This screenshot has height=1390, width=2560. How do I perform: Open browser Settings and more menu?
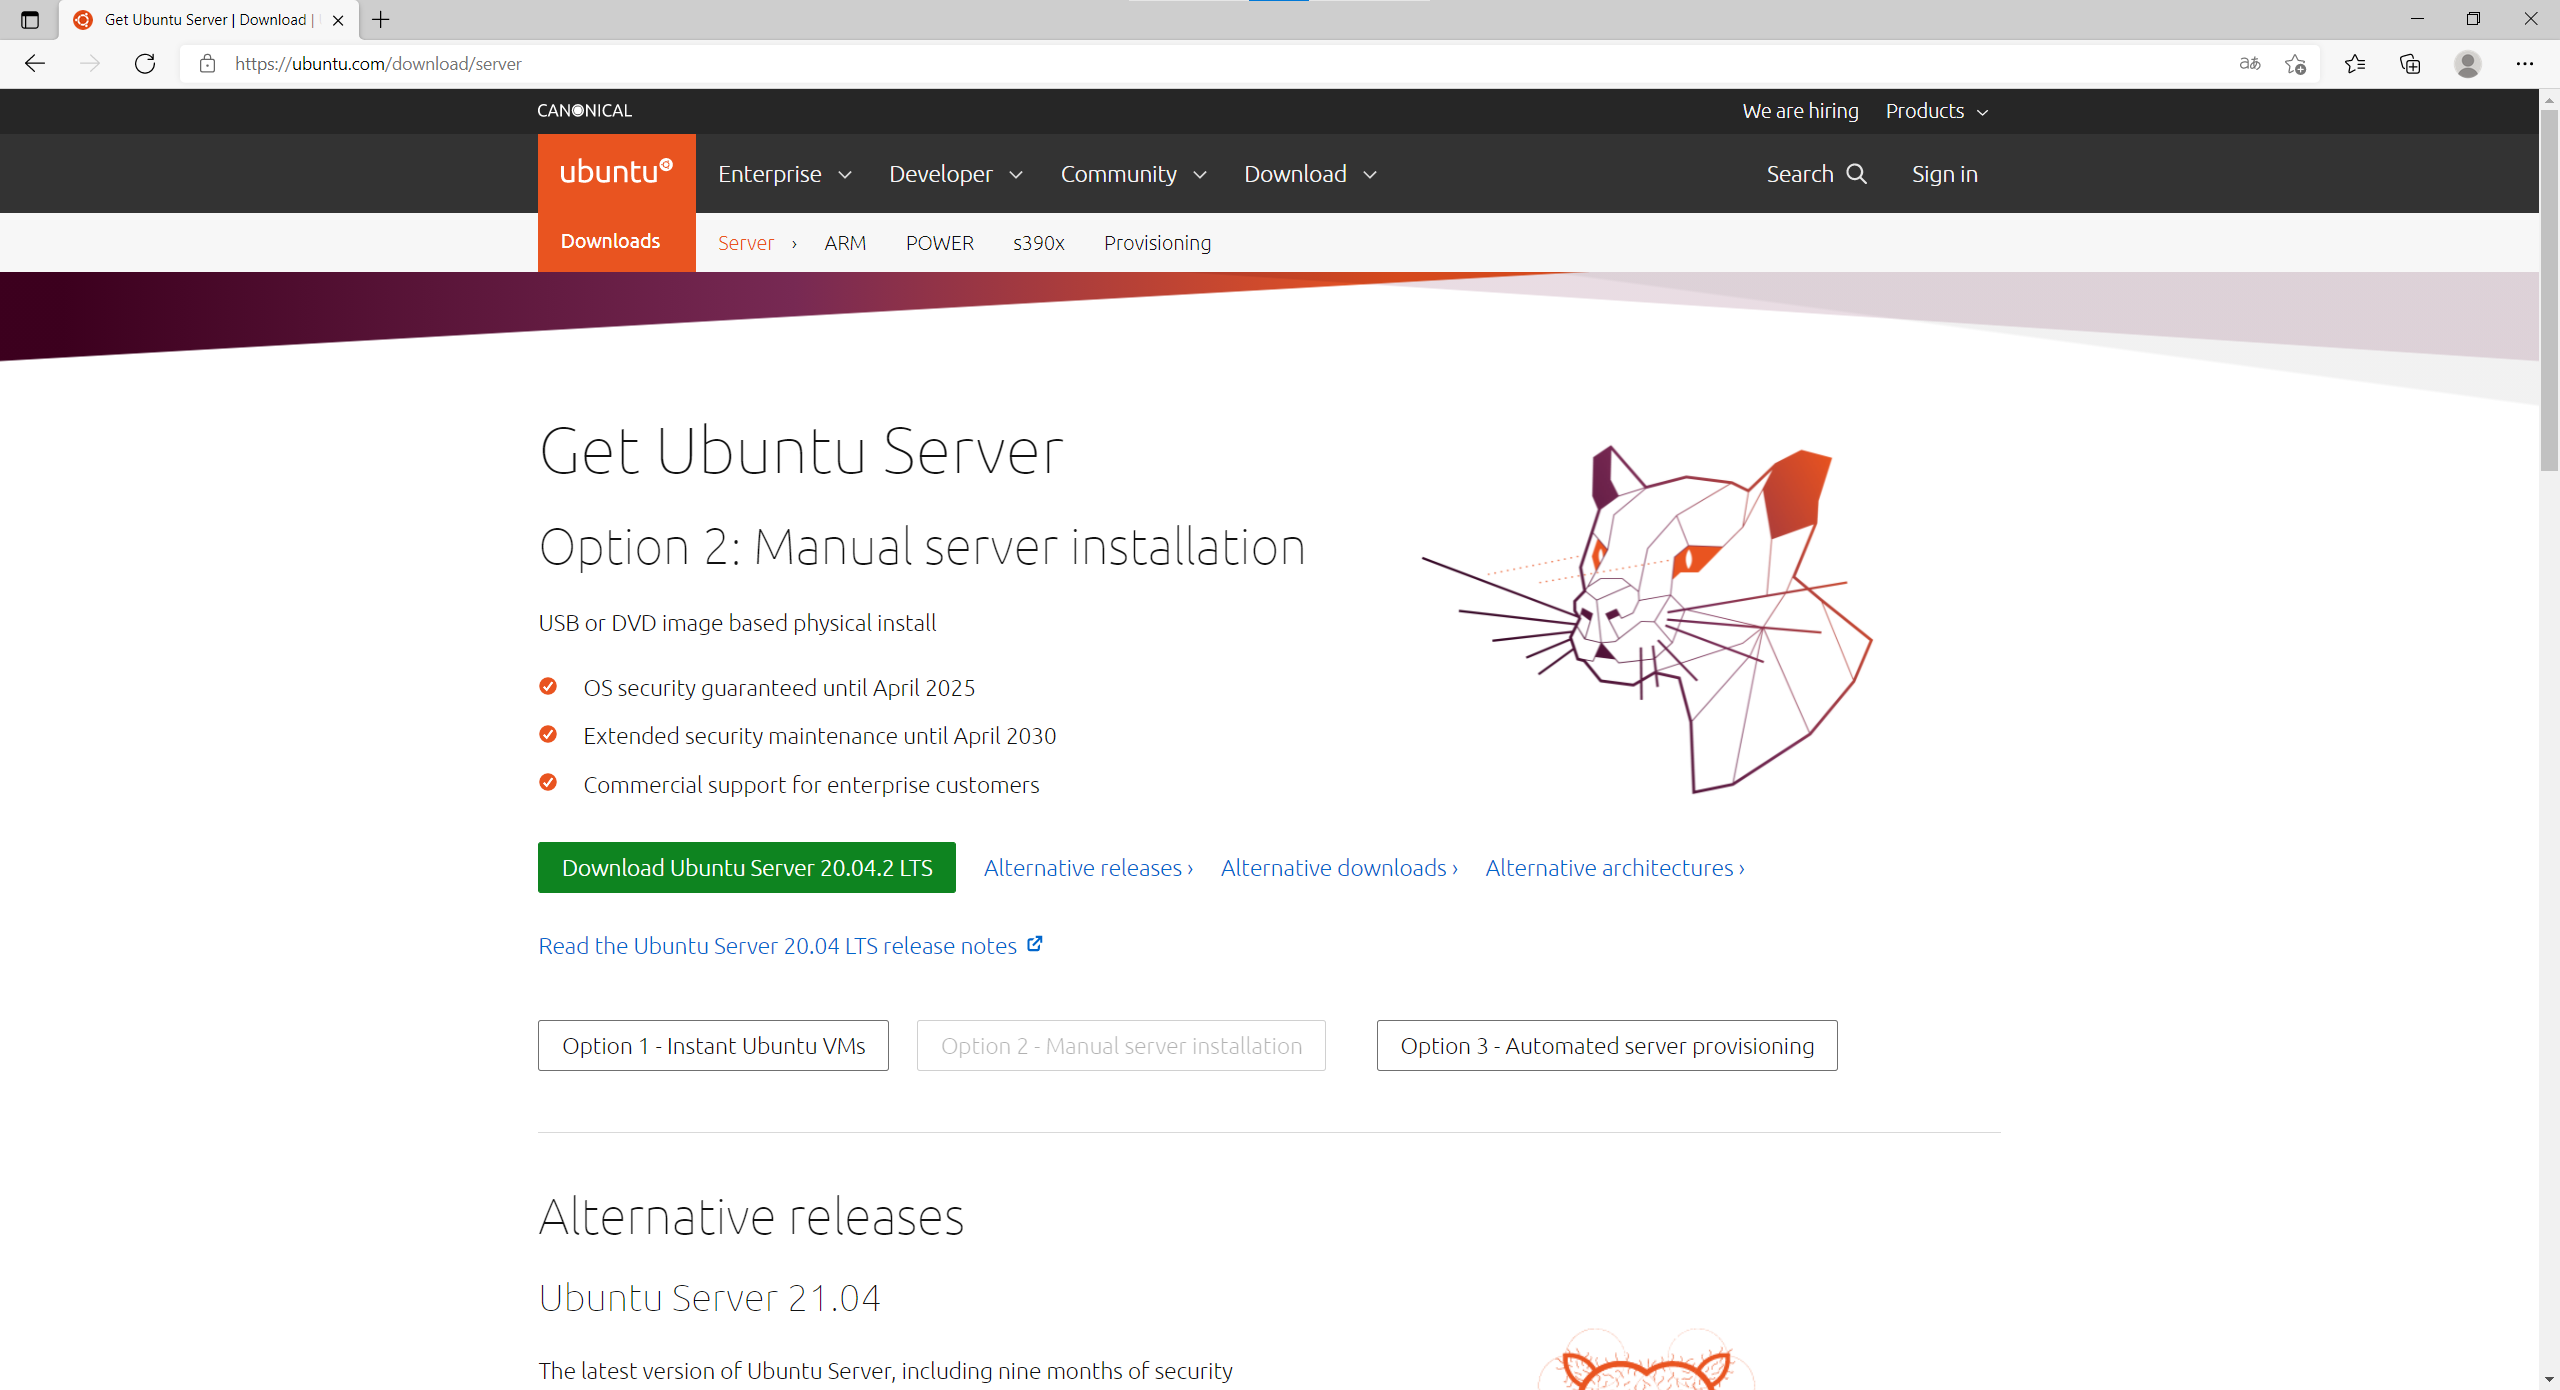click(2524, 64)
